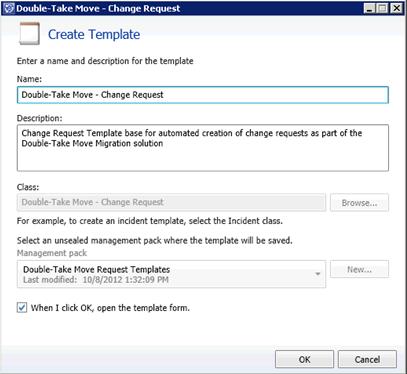The width and height of the screenshot is (407, 374).
Task: Focus the Name text field
Action: click(203, 95)
